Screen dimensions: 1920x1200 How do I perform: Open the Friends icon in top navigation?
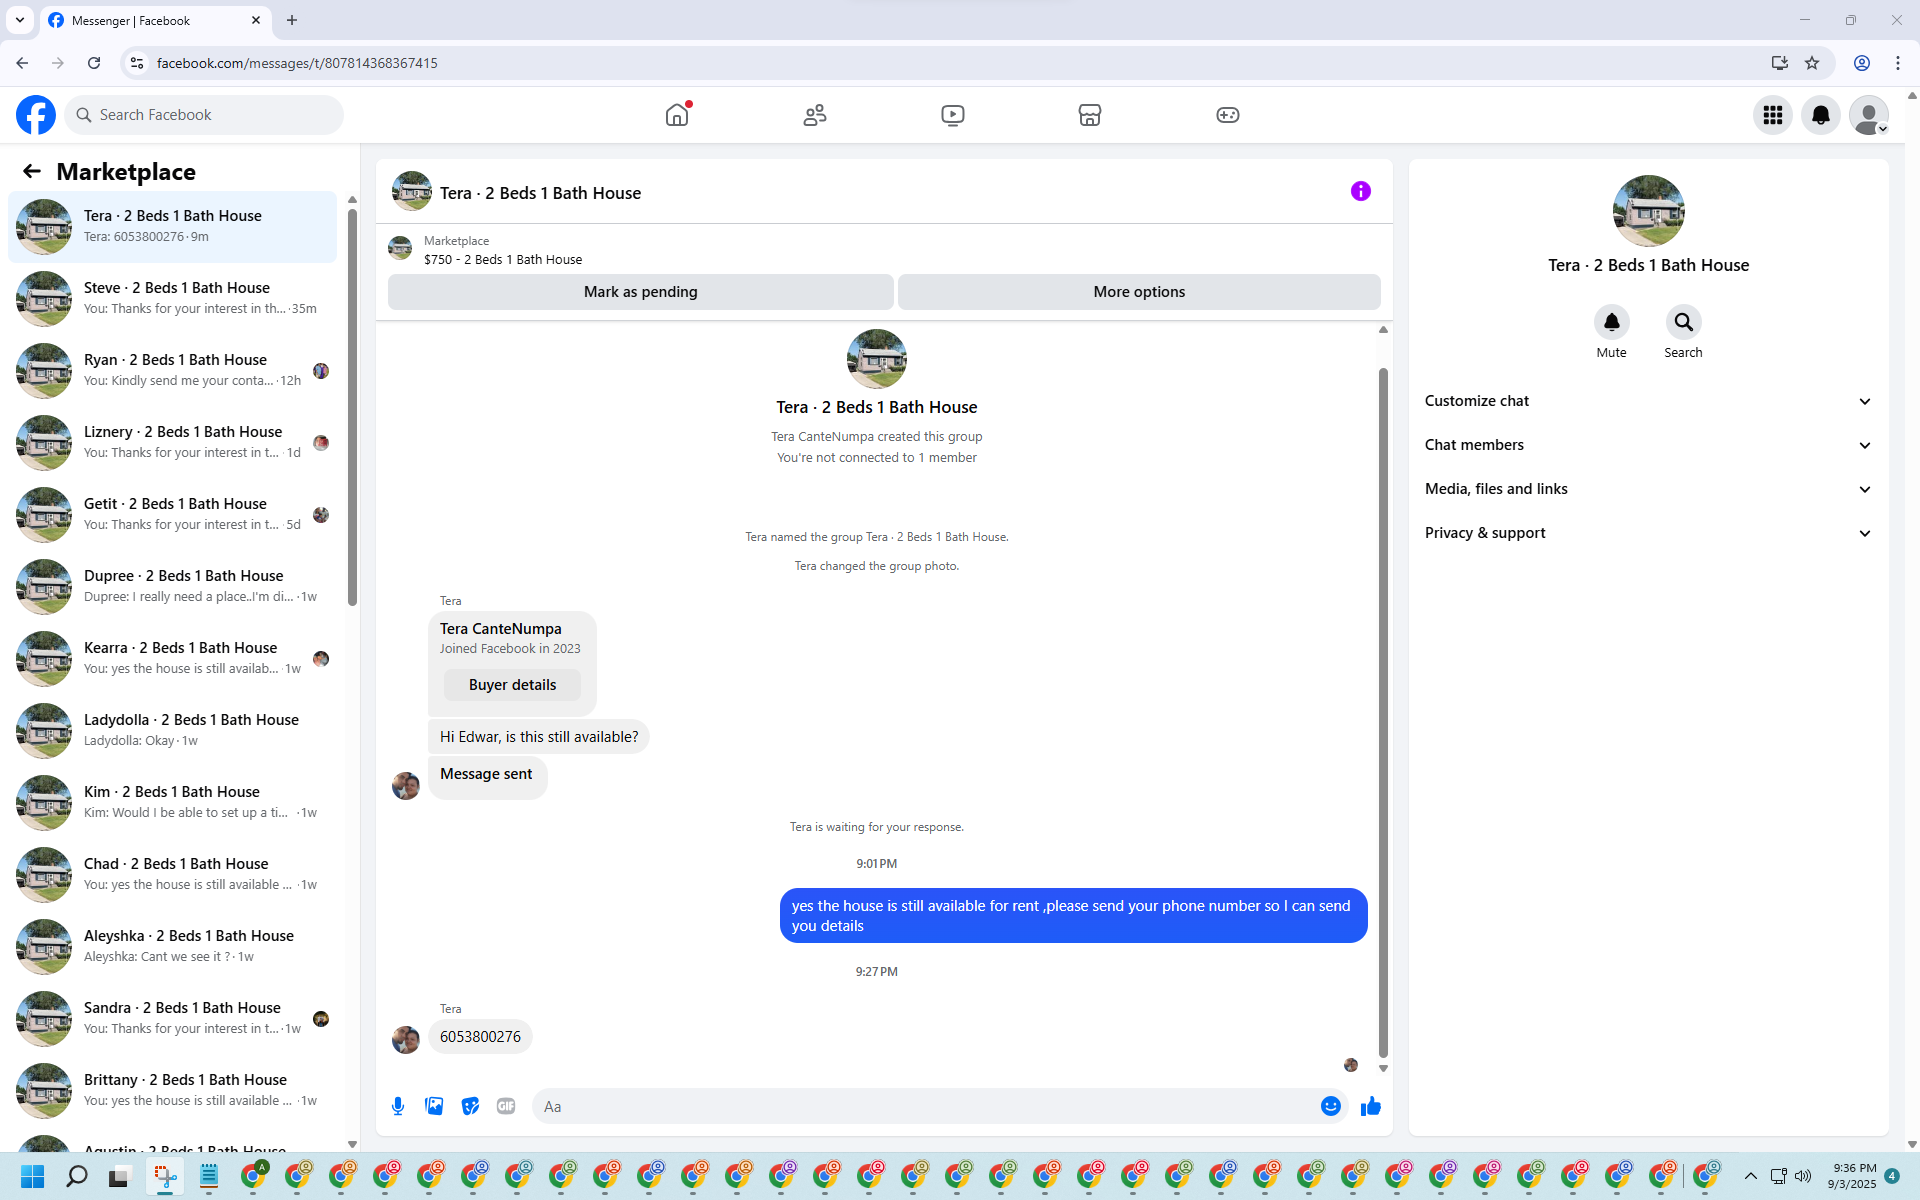[x=815, y=115]
